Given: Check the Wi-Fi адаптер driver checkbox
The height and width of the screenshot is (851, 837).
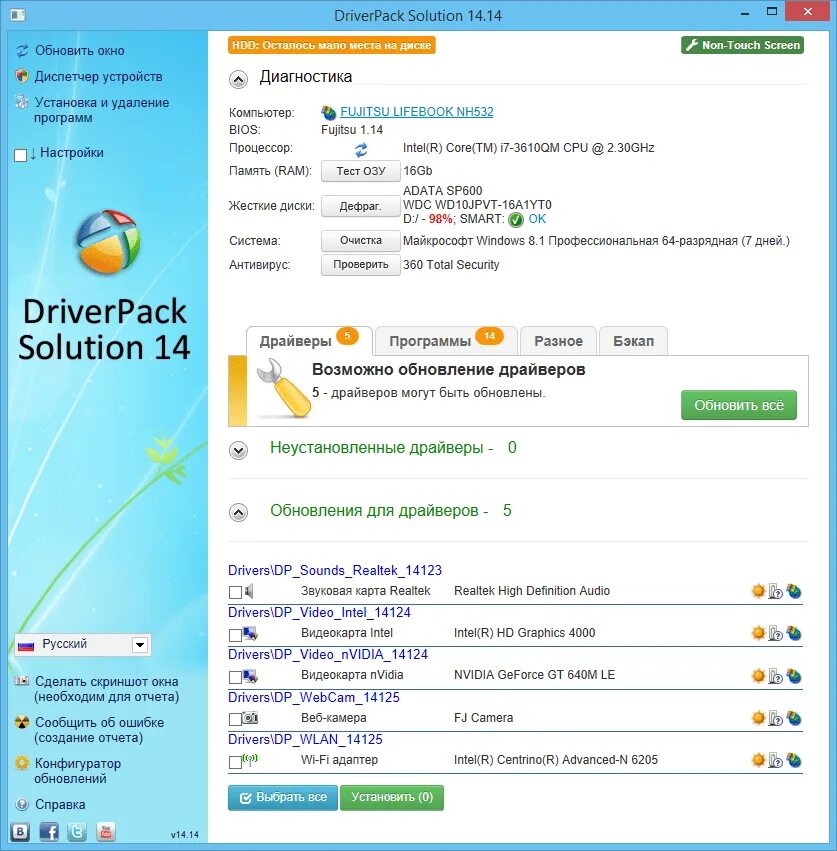Looking at the screenshot, I should click(x=235, y=762).
